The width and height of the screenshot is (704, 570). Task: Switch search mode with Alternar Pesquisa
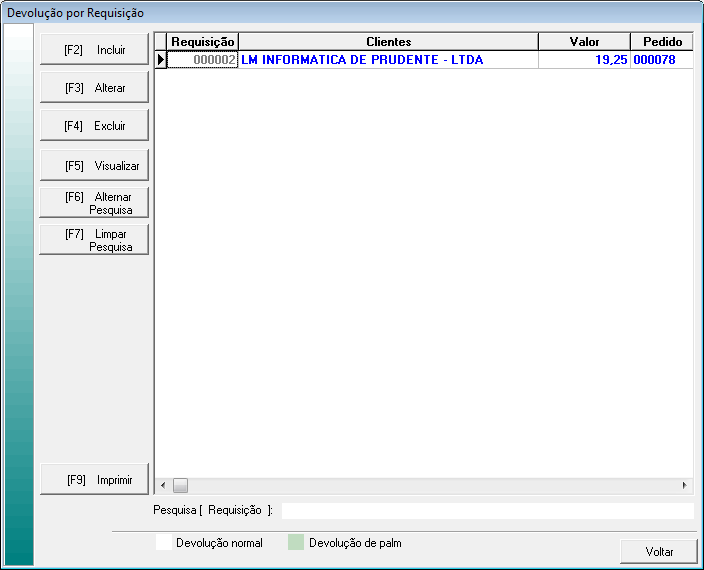[x=94, y=203]
